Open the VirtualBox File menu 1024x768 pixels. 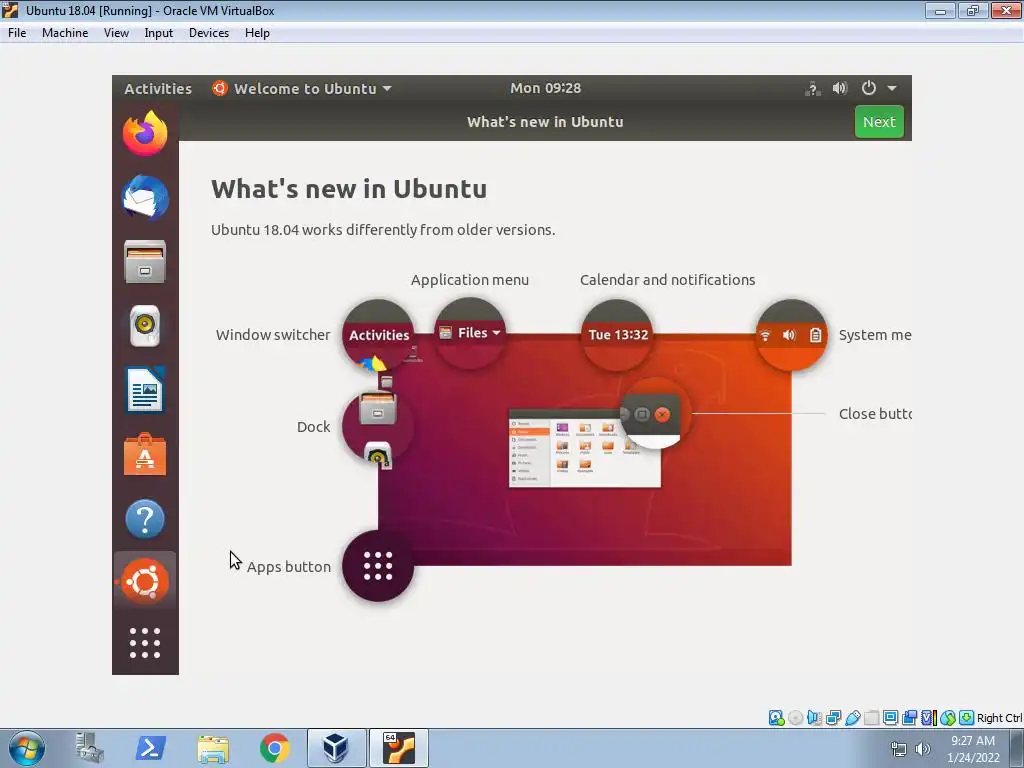point(17,33)
